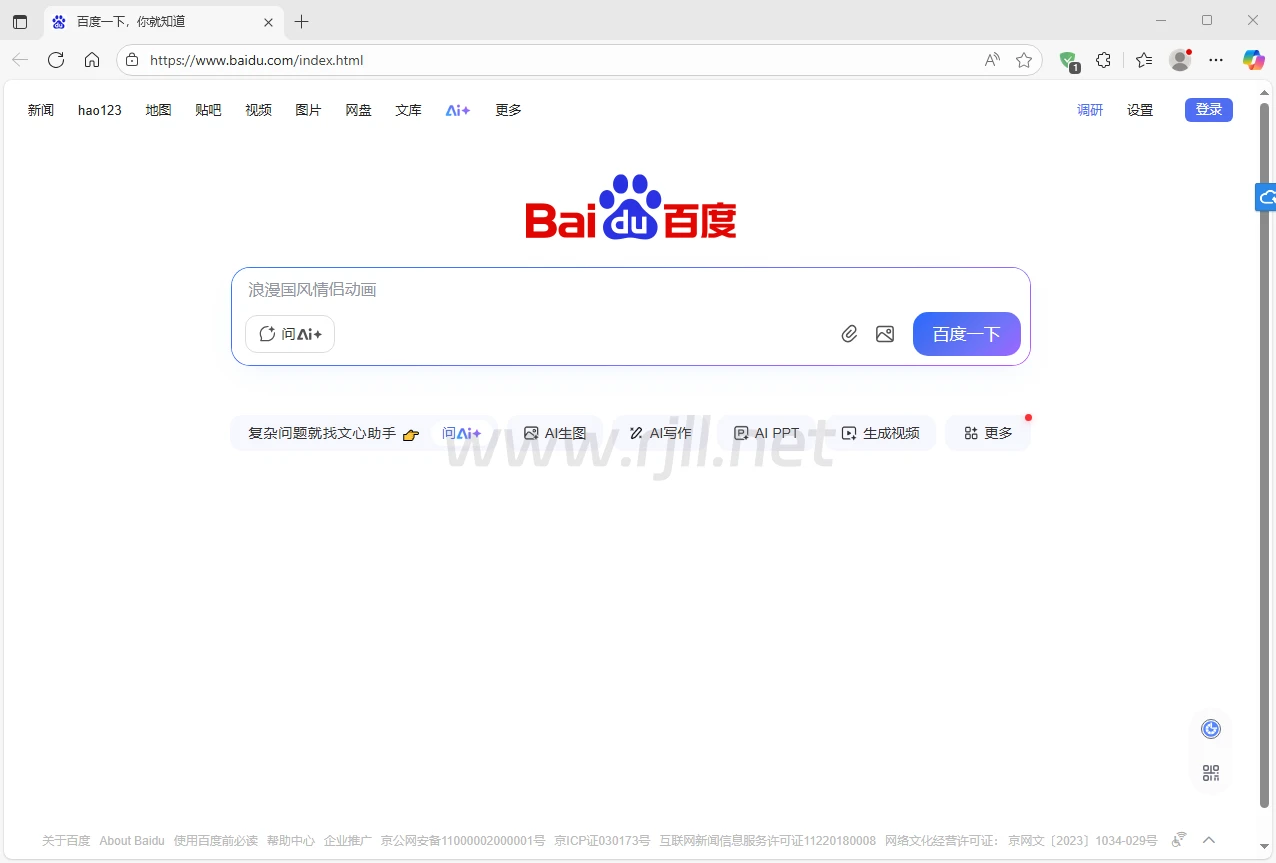This screenshot has height=863, width=1276.
Task: Open the 设置 menu at top right
Action: point(1140,110)
